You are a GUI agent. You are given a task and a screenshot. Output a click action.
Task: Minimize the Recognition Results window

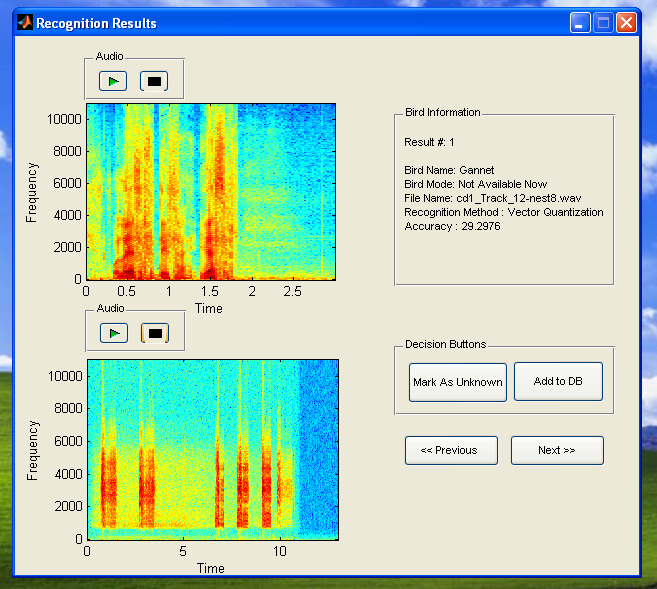[580, 22]
